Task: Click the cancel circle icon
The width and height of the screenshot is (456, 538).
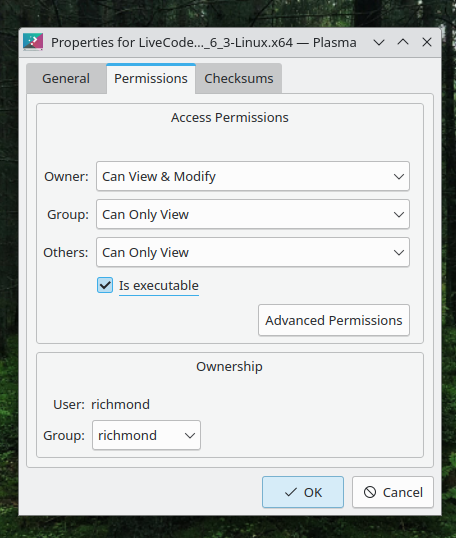Action: [x=370, y=492]
